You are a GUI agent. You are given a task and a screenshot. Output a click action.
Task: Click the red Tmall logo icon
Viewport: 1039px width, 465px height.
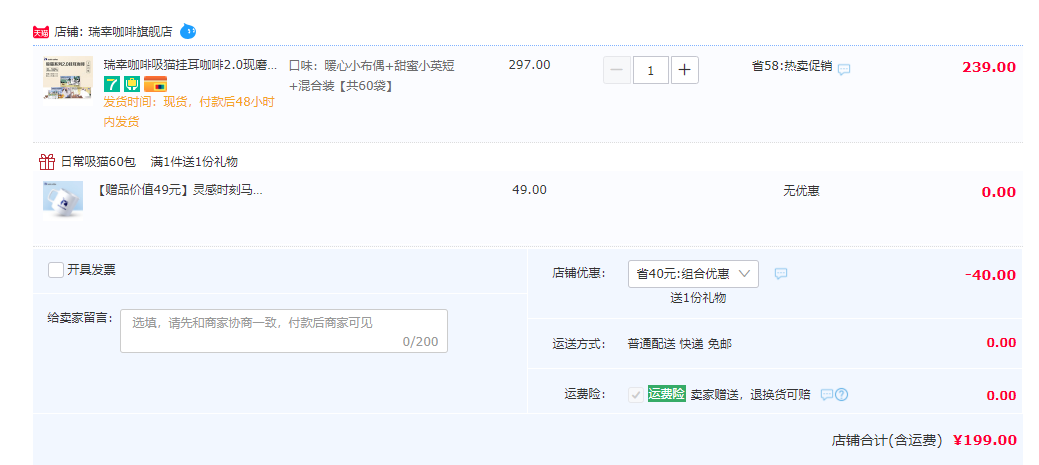41,32
